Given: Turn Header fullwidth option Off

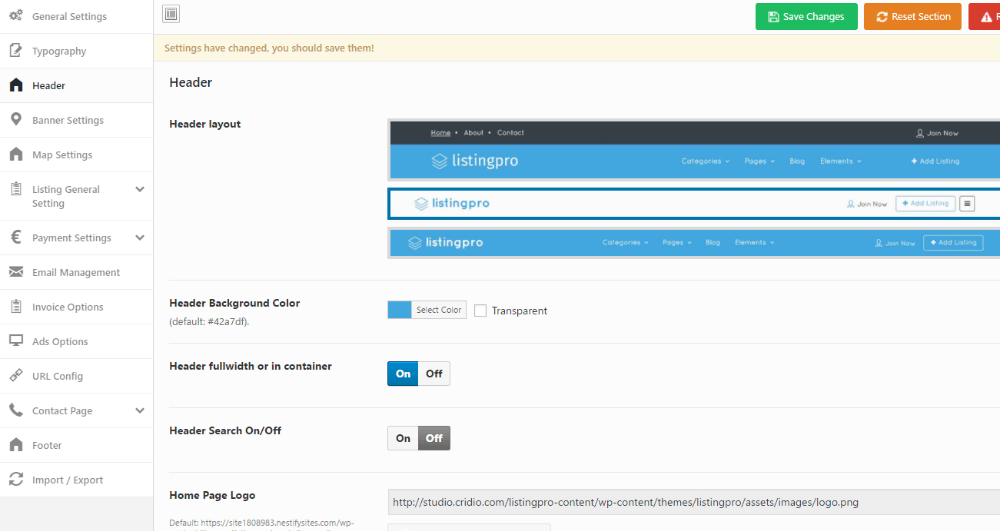Looking at the screenshot, I should (434, 374).
